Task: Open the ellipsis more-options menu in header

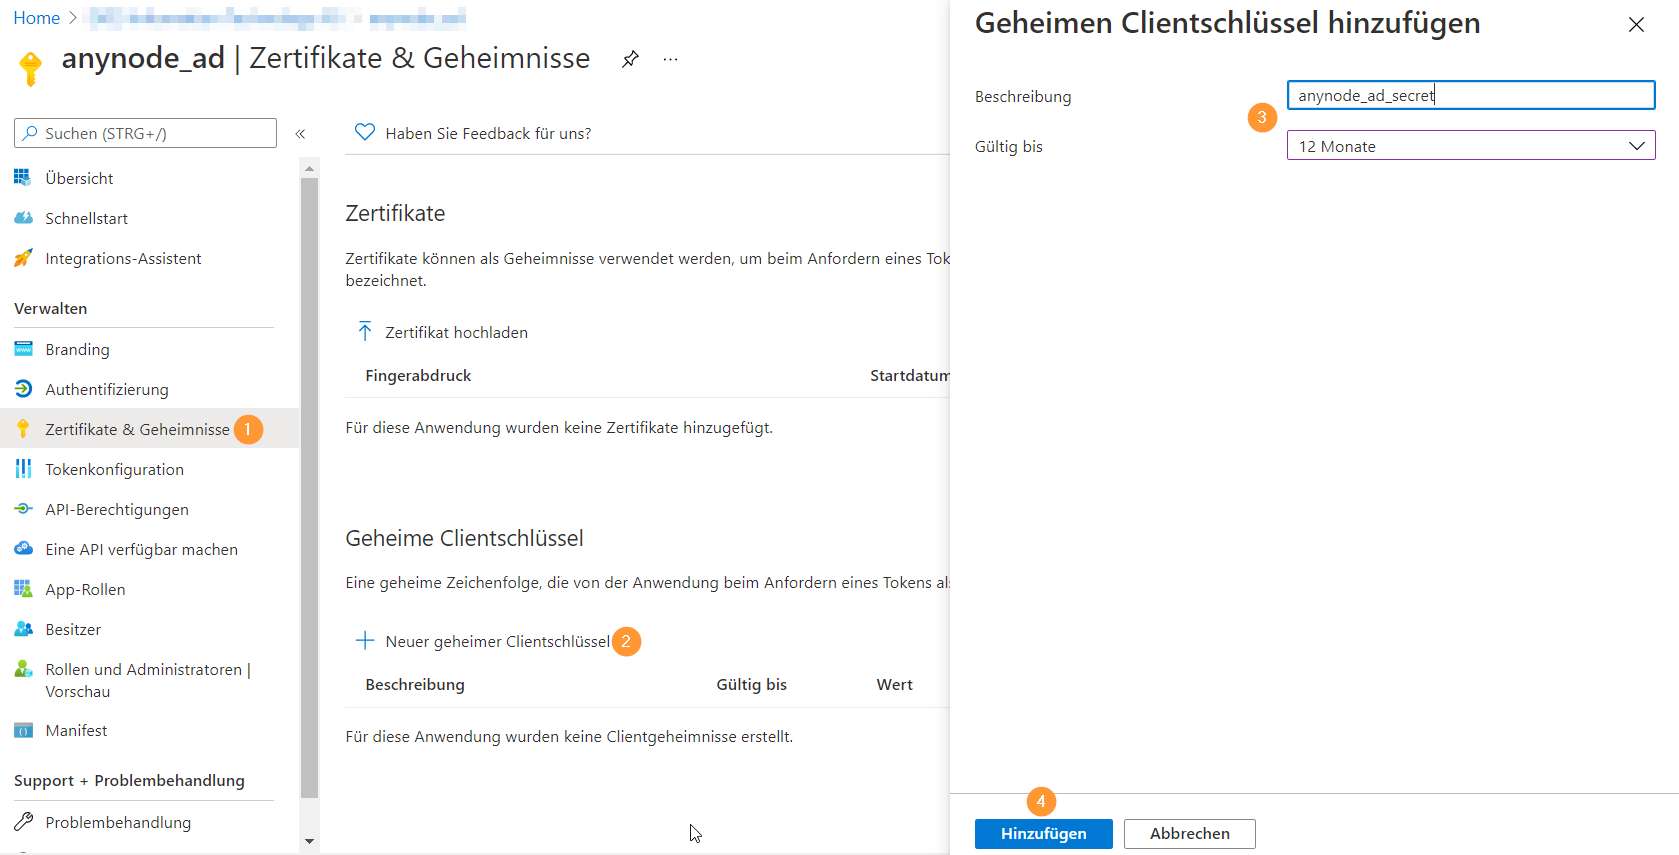Action: click(670, 59)
